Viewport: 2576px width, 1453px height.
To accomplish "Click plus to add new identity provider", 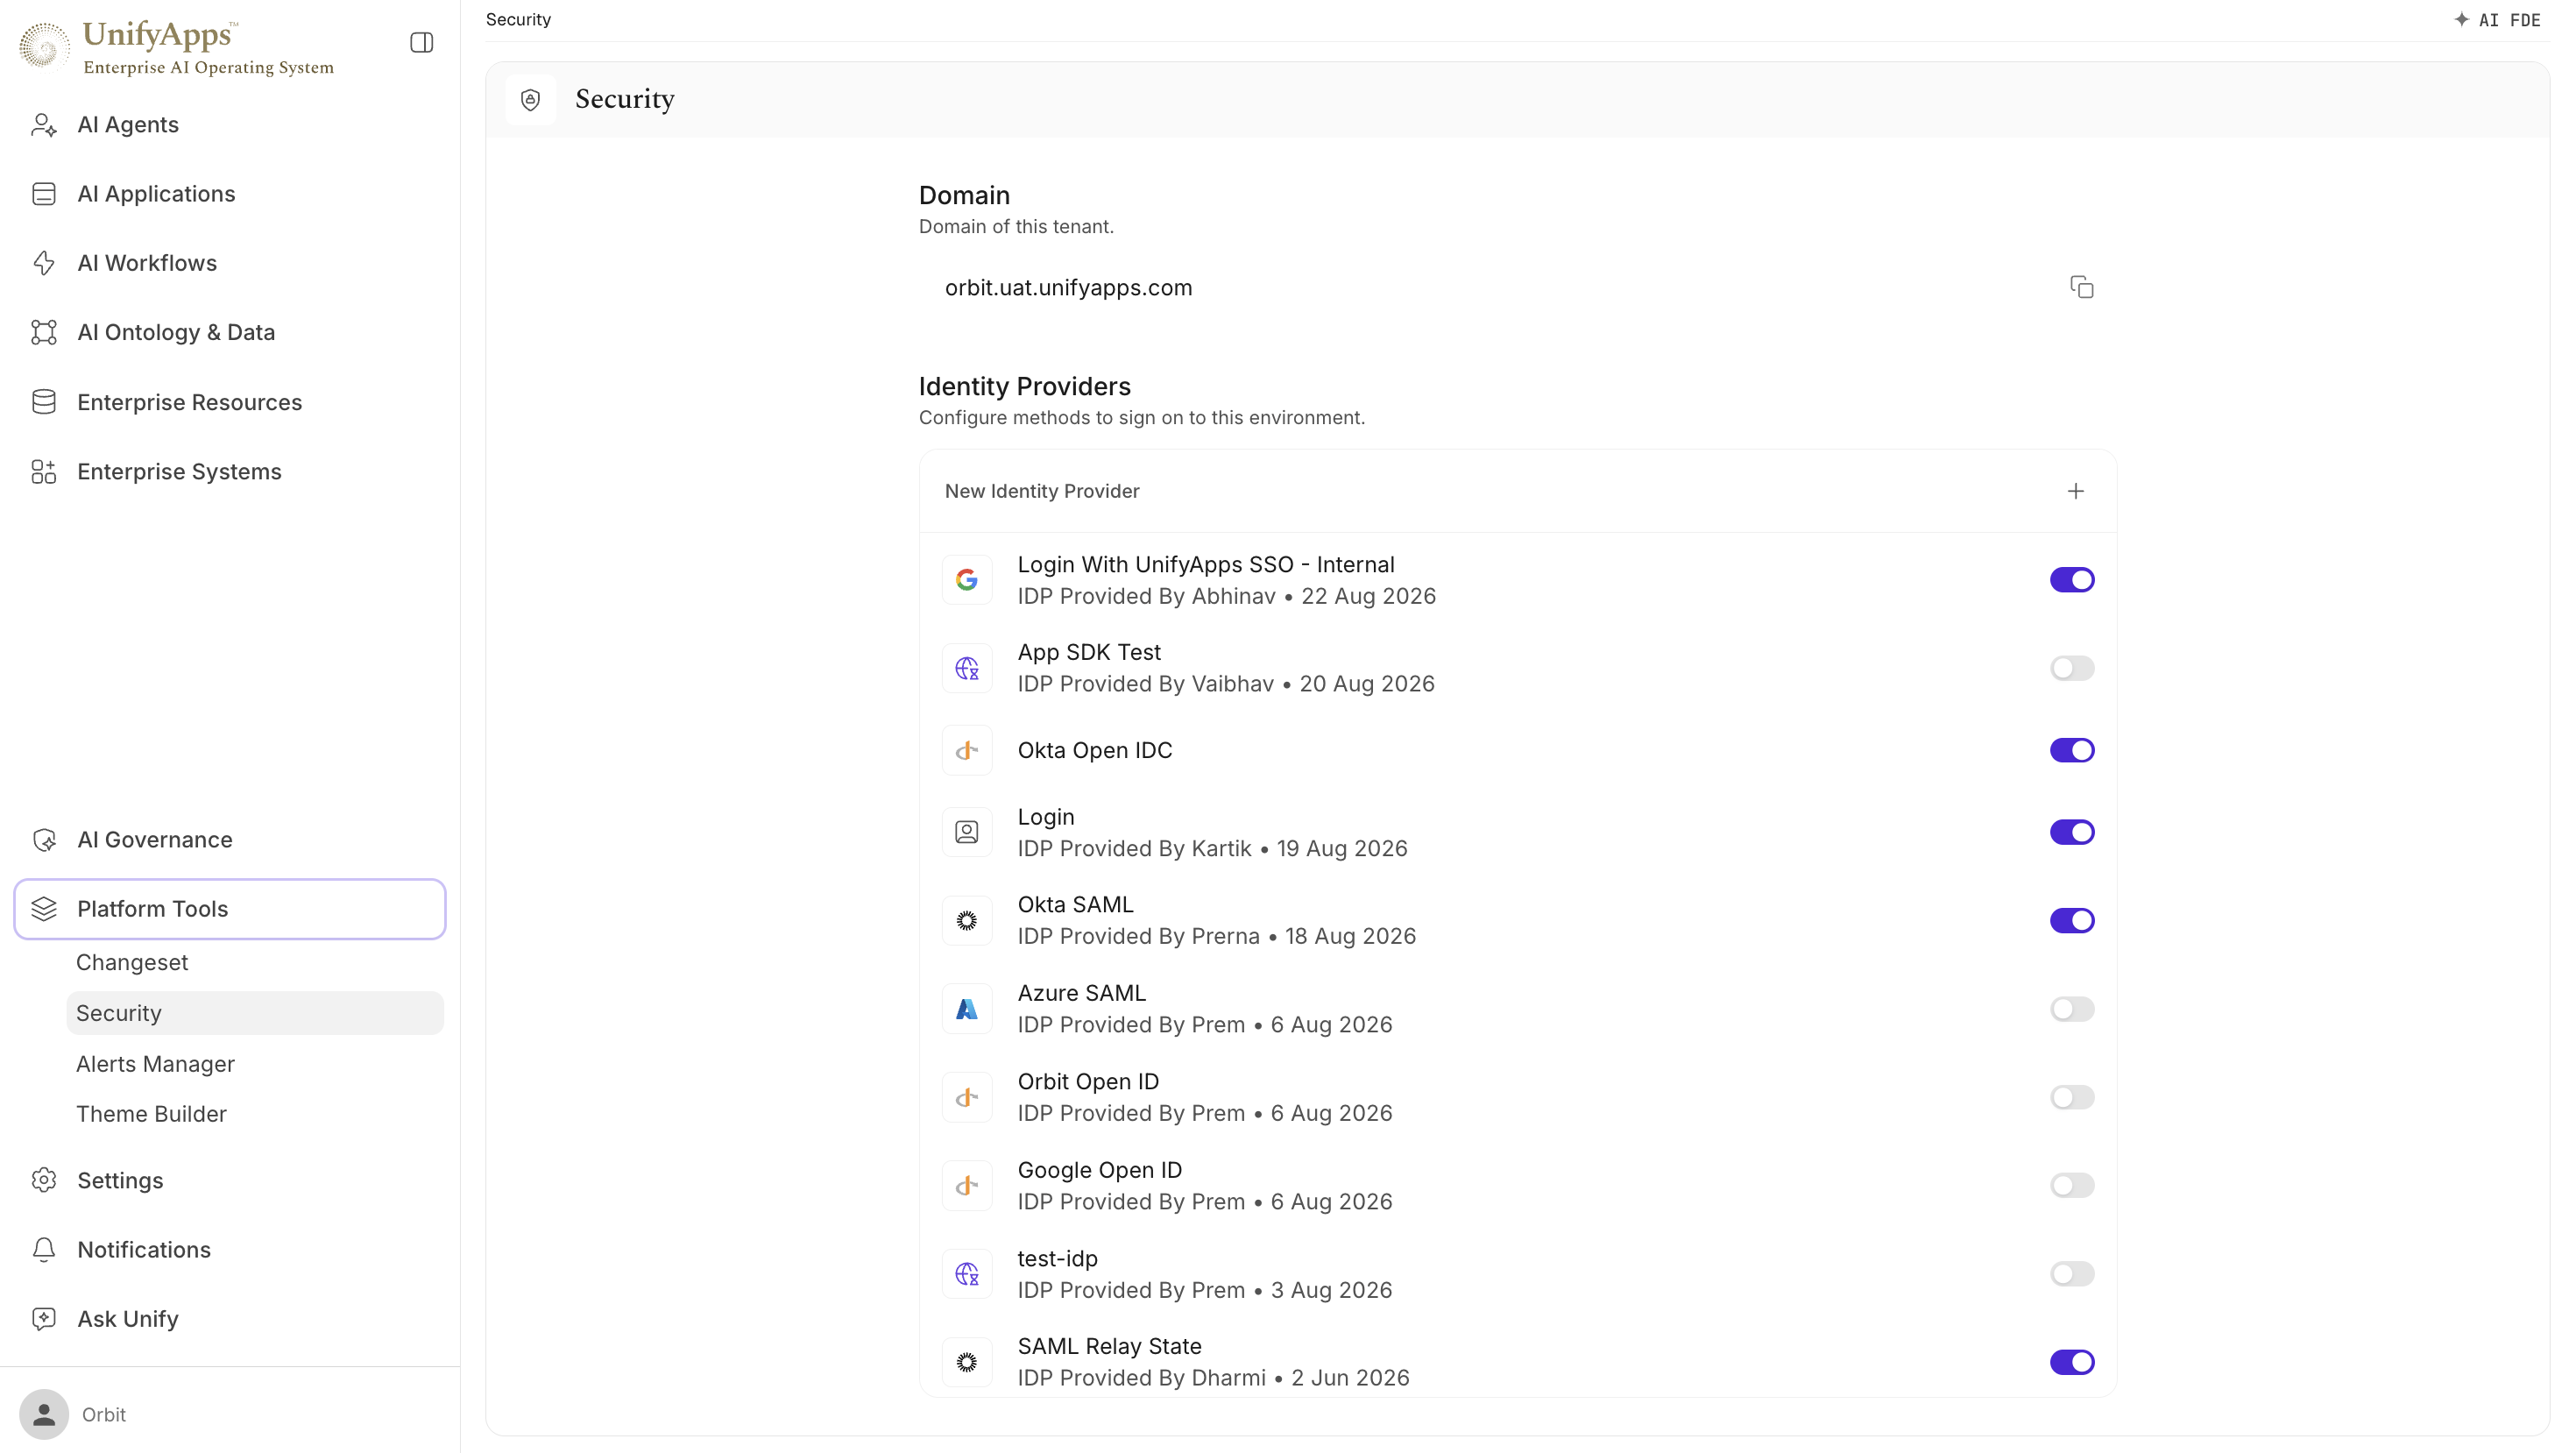I will coord(2076,491).
